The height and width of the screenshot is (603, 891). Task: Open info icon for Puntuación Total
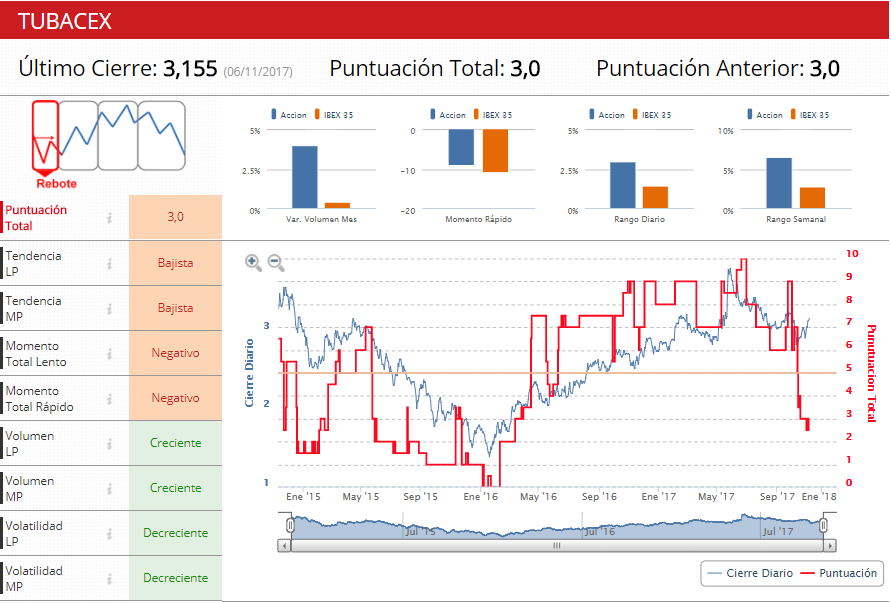[x=109, y=218]
